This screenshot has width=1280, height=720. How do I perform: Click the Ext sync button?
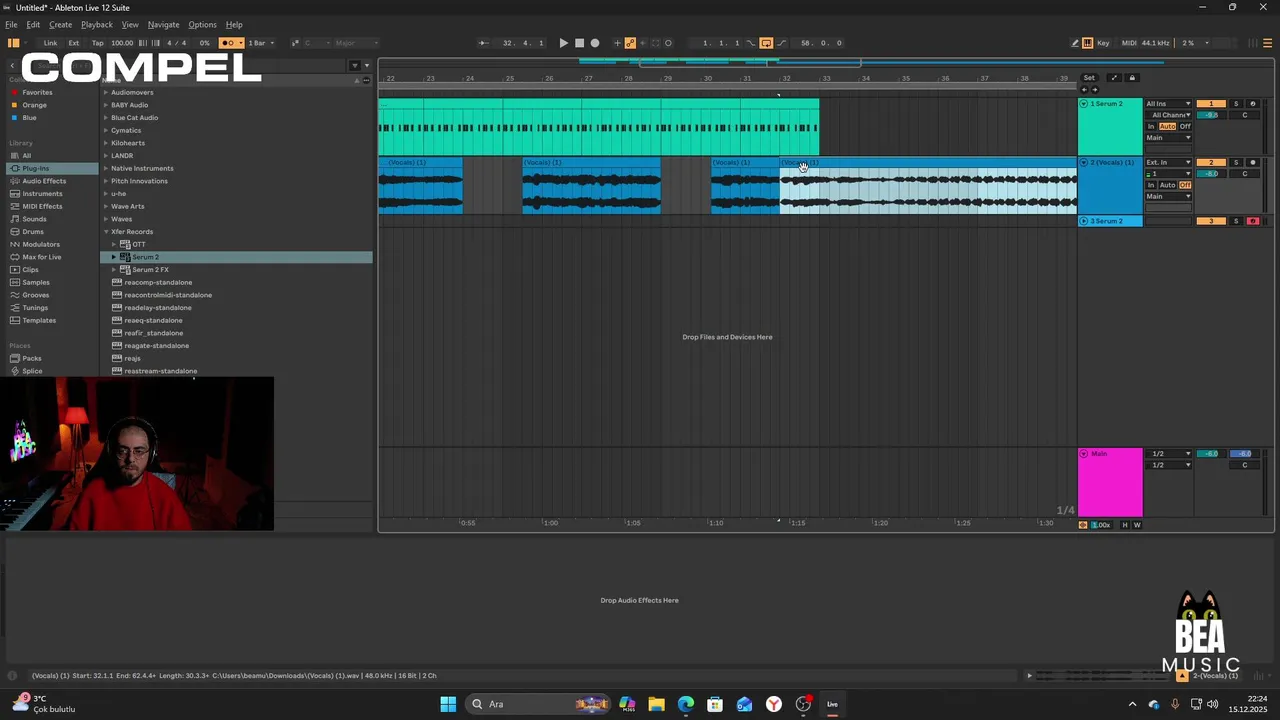point(74,43)
